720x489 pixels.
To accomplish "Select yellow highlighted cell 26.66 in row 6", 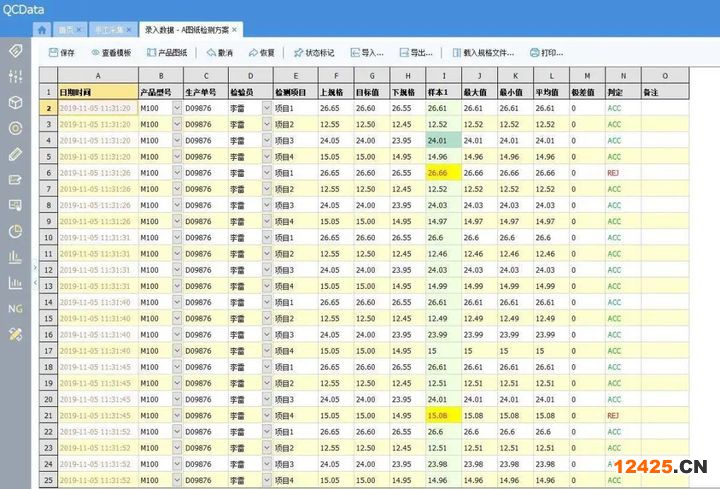I will (444, 173).
